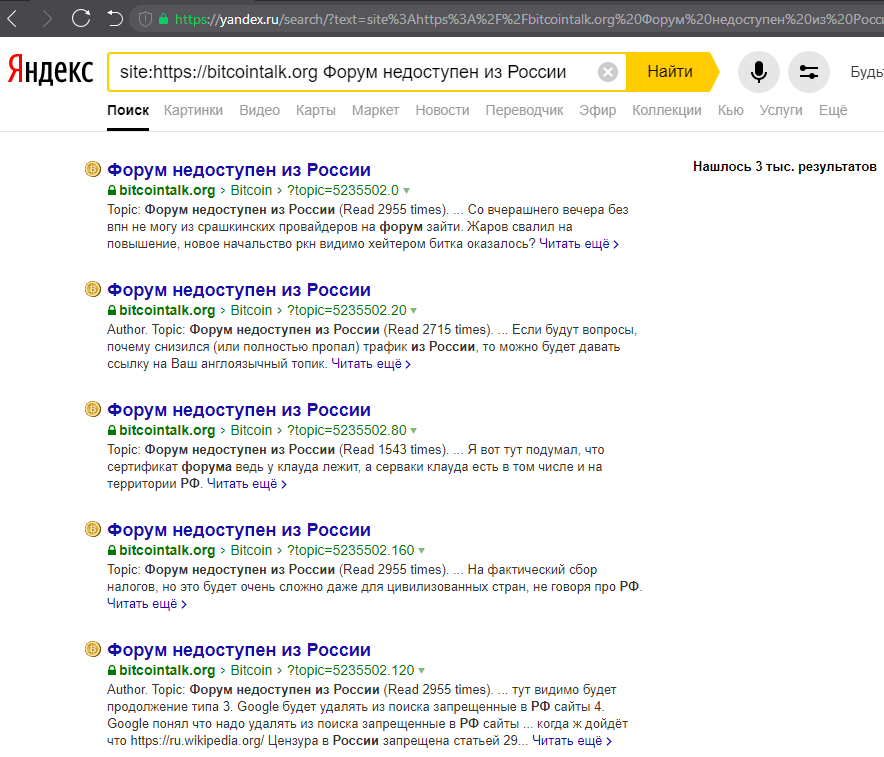Switch to the Видео tab
The image size is (884, 757).
click(259, 110)
